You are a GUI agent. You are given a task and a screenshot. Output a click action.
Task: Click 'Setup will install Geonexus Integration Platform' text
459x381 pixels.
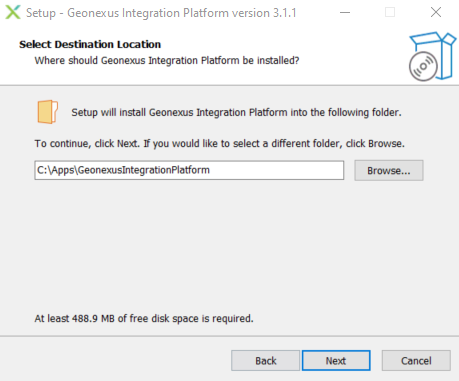pyautogui.click(x=236, y=112)
